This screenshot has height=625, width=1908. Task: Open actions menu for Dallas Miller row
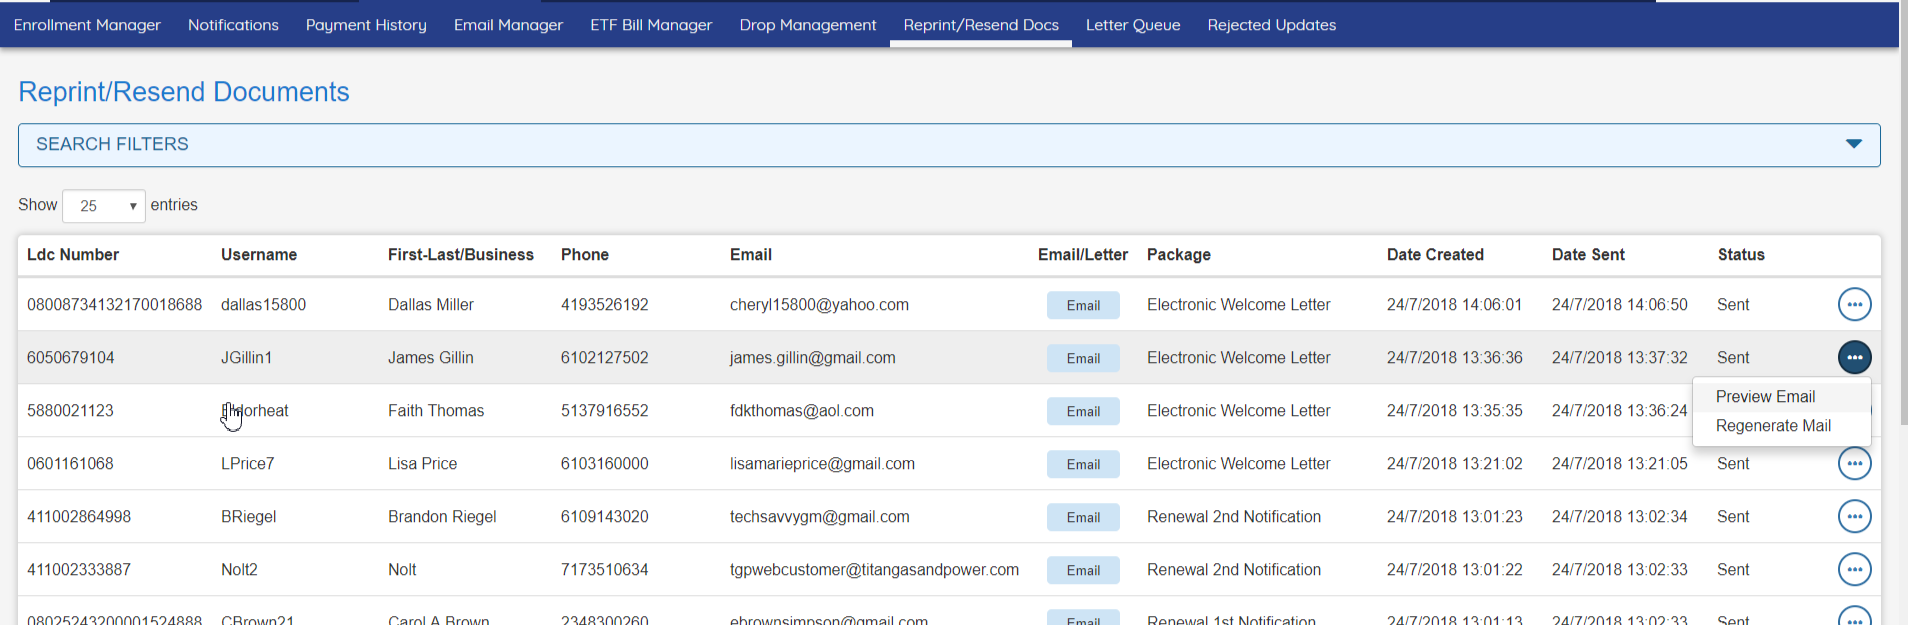tap(1854, 304)
